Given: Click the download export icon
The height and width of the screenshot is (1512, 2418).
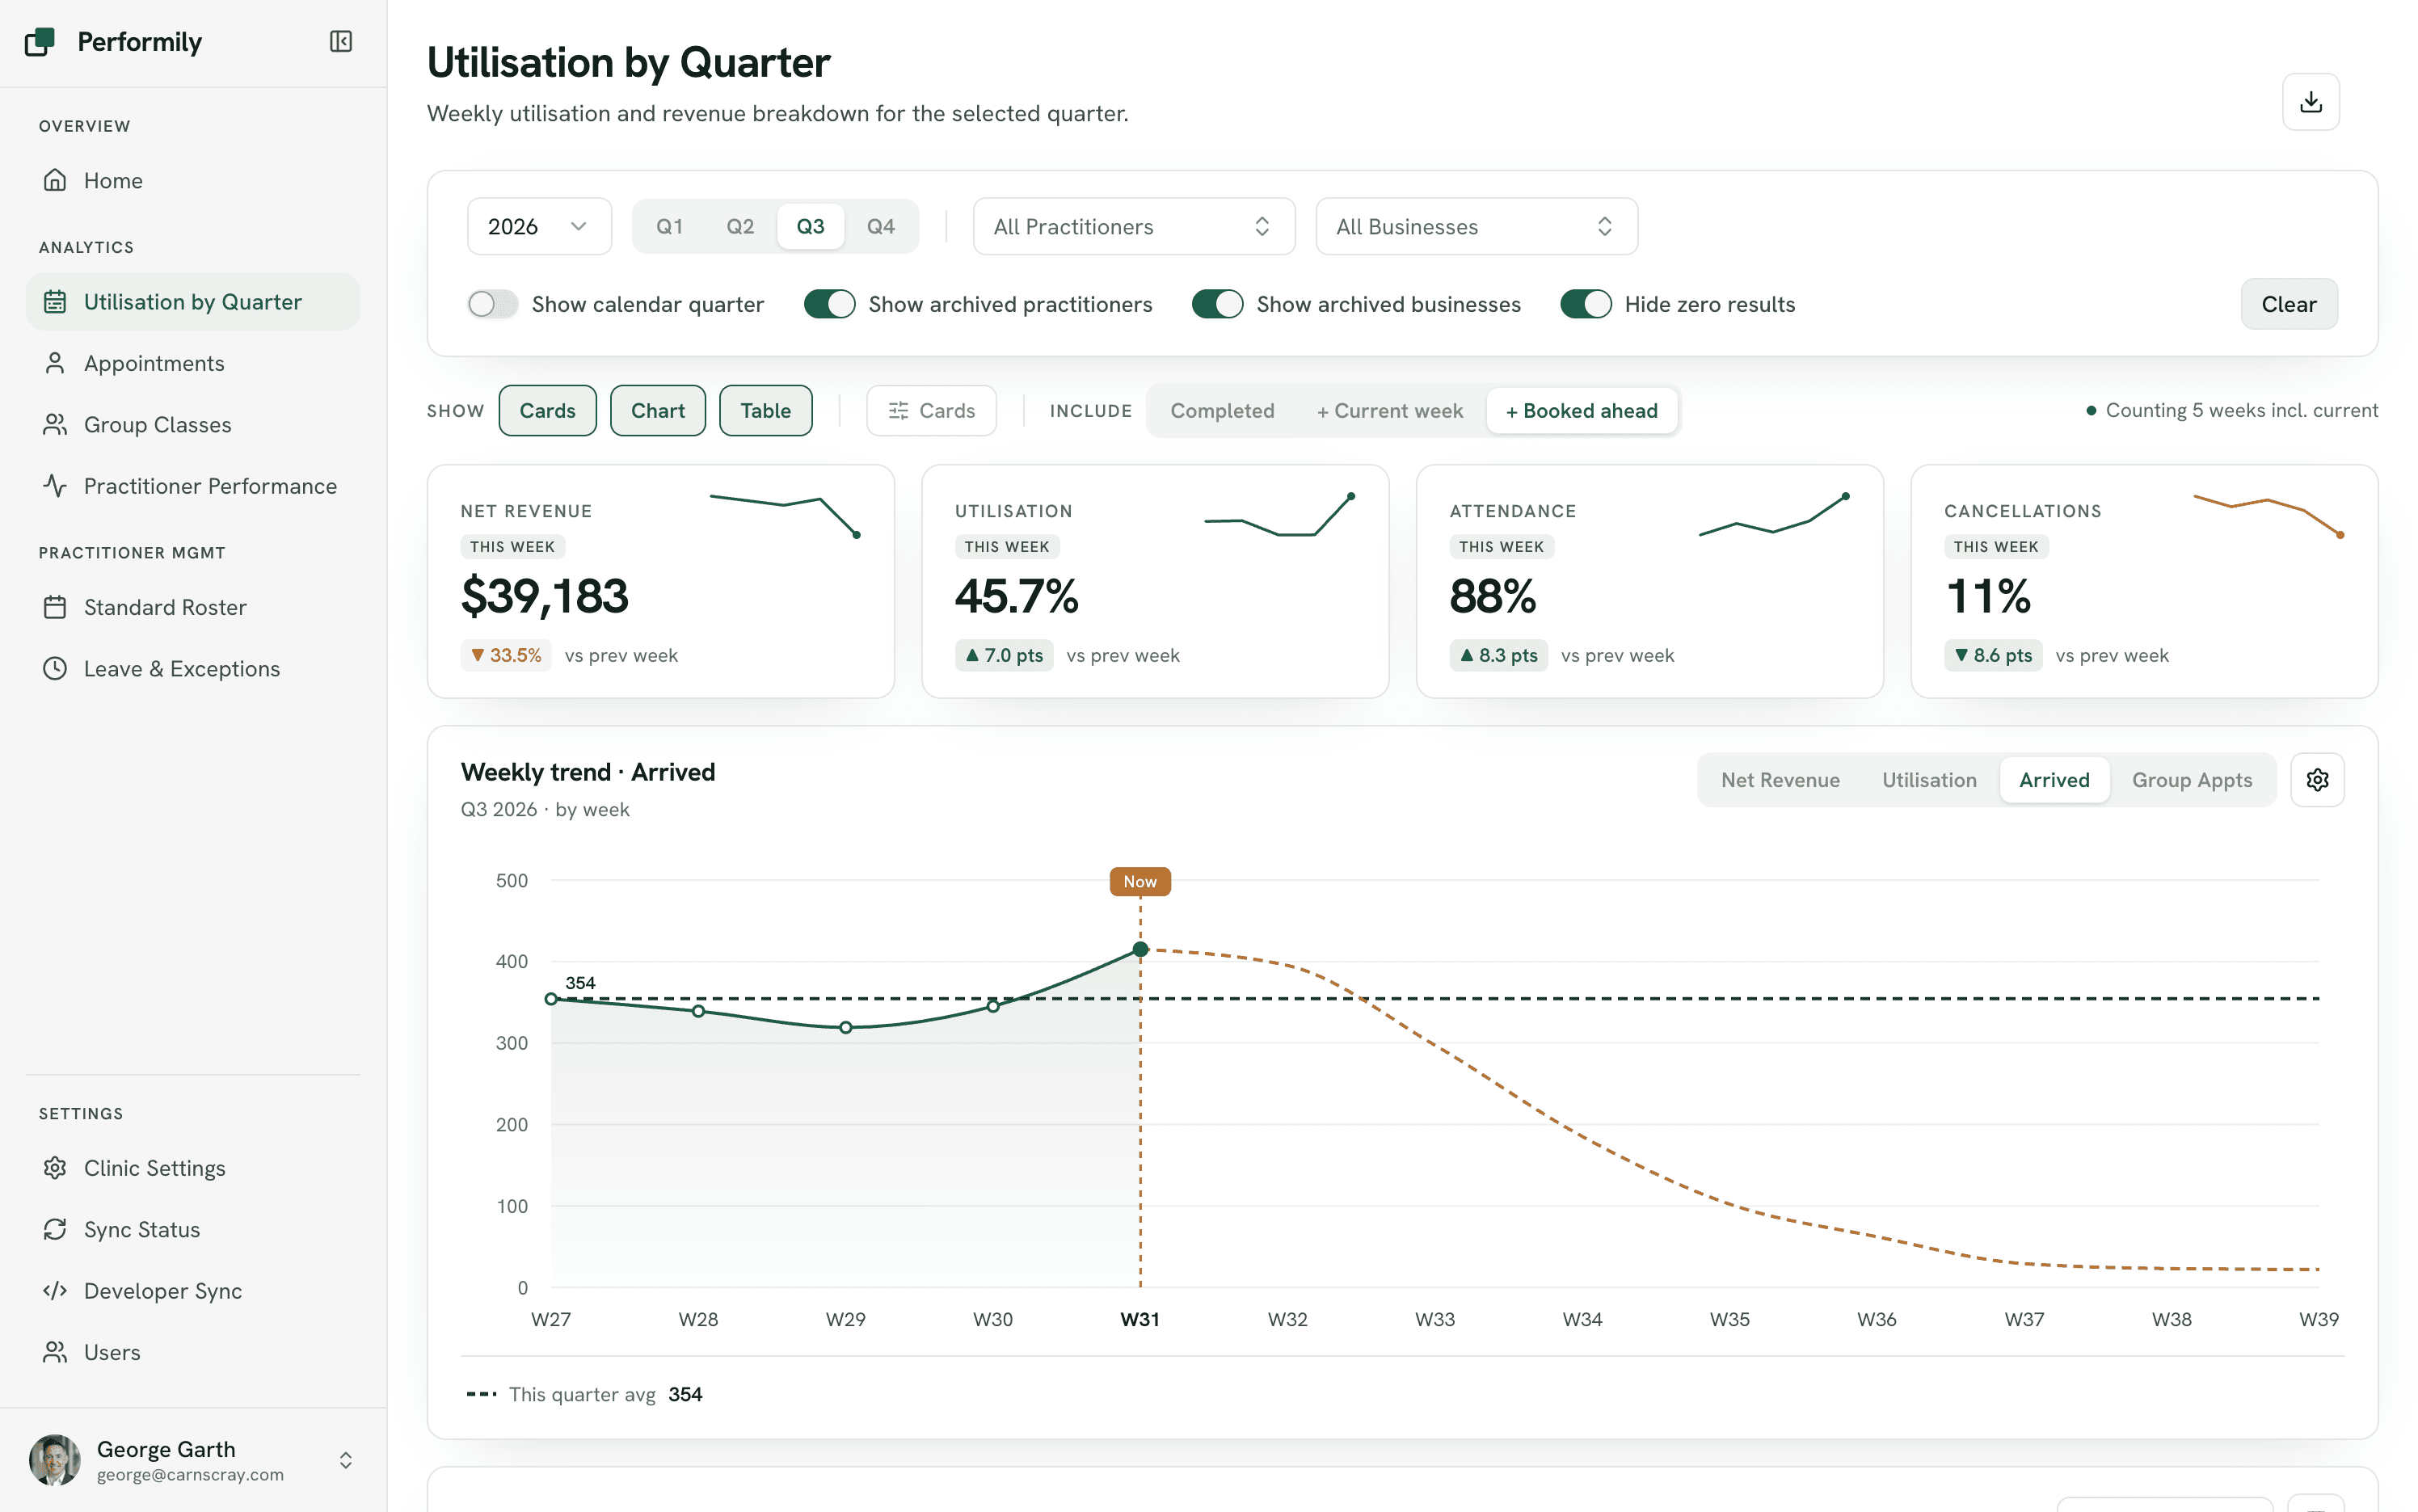Looking at the screenshot, I should click(2310, 102).
